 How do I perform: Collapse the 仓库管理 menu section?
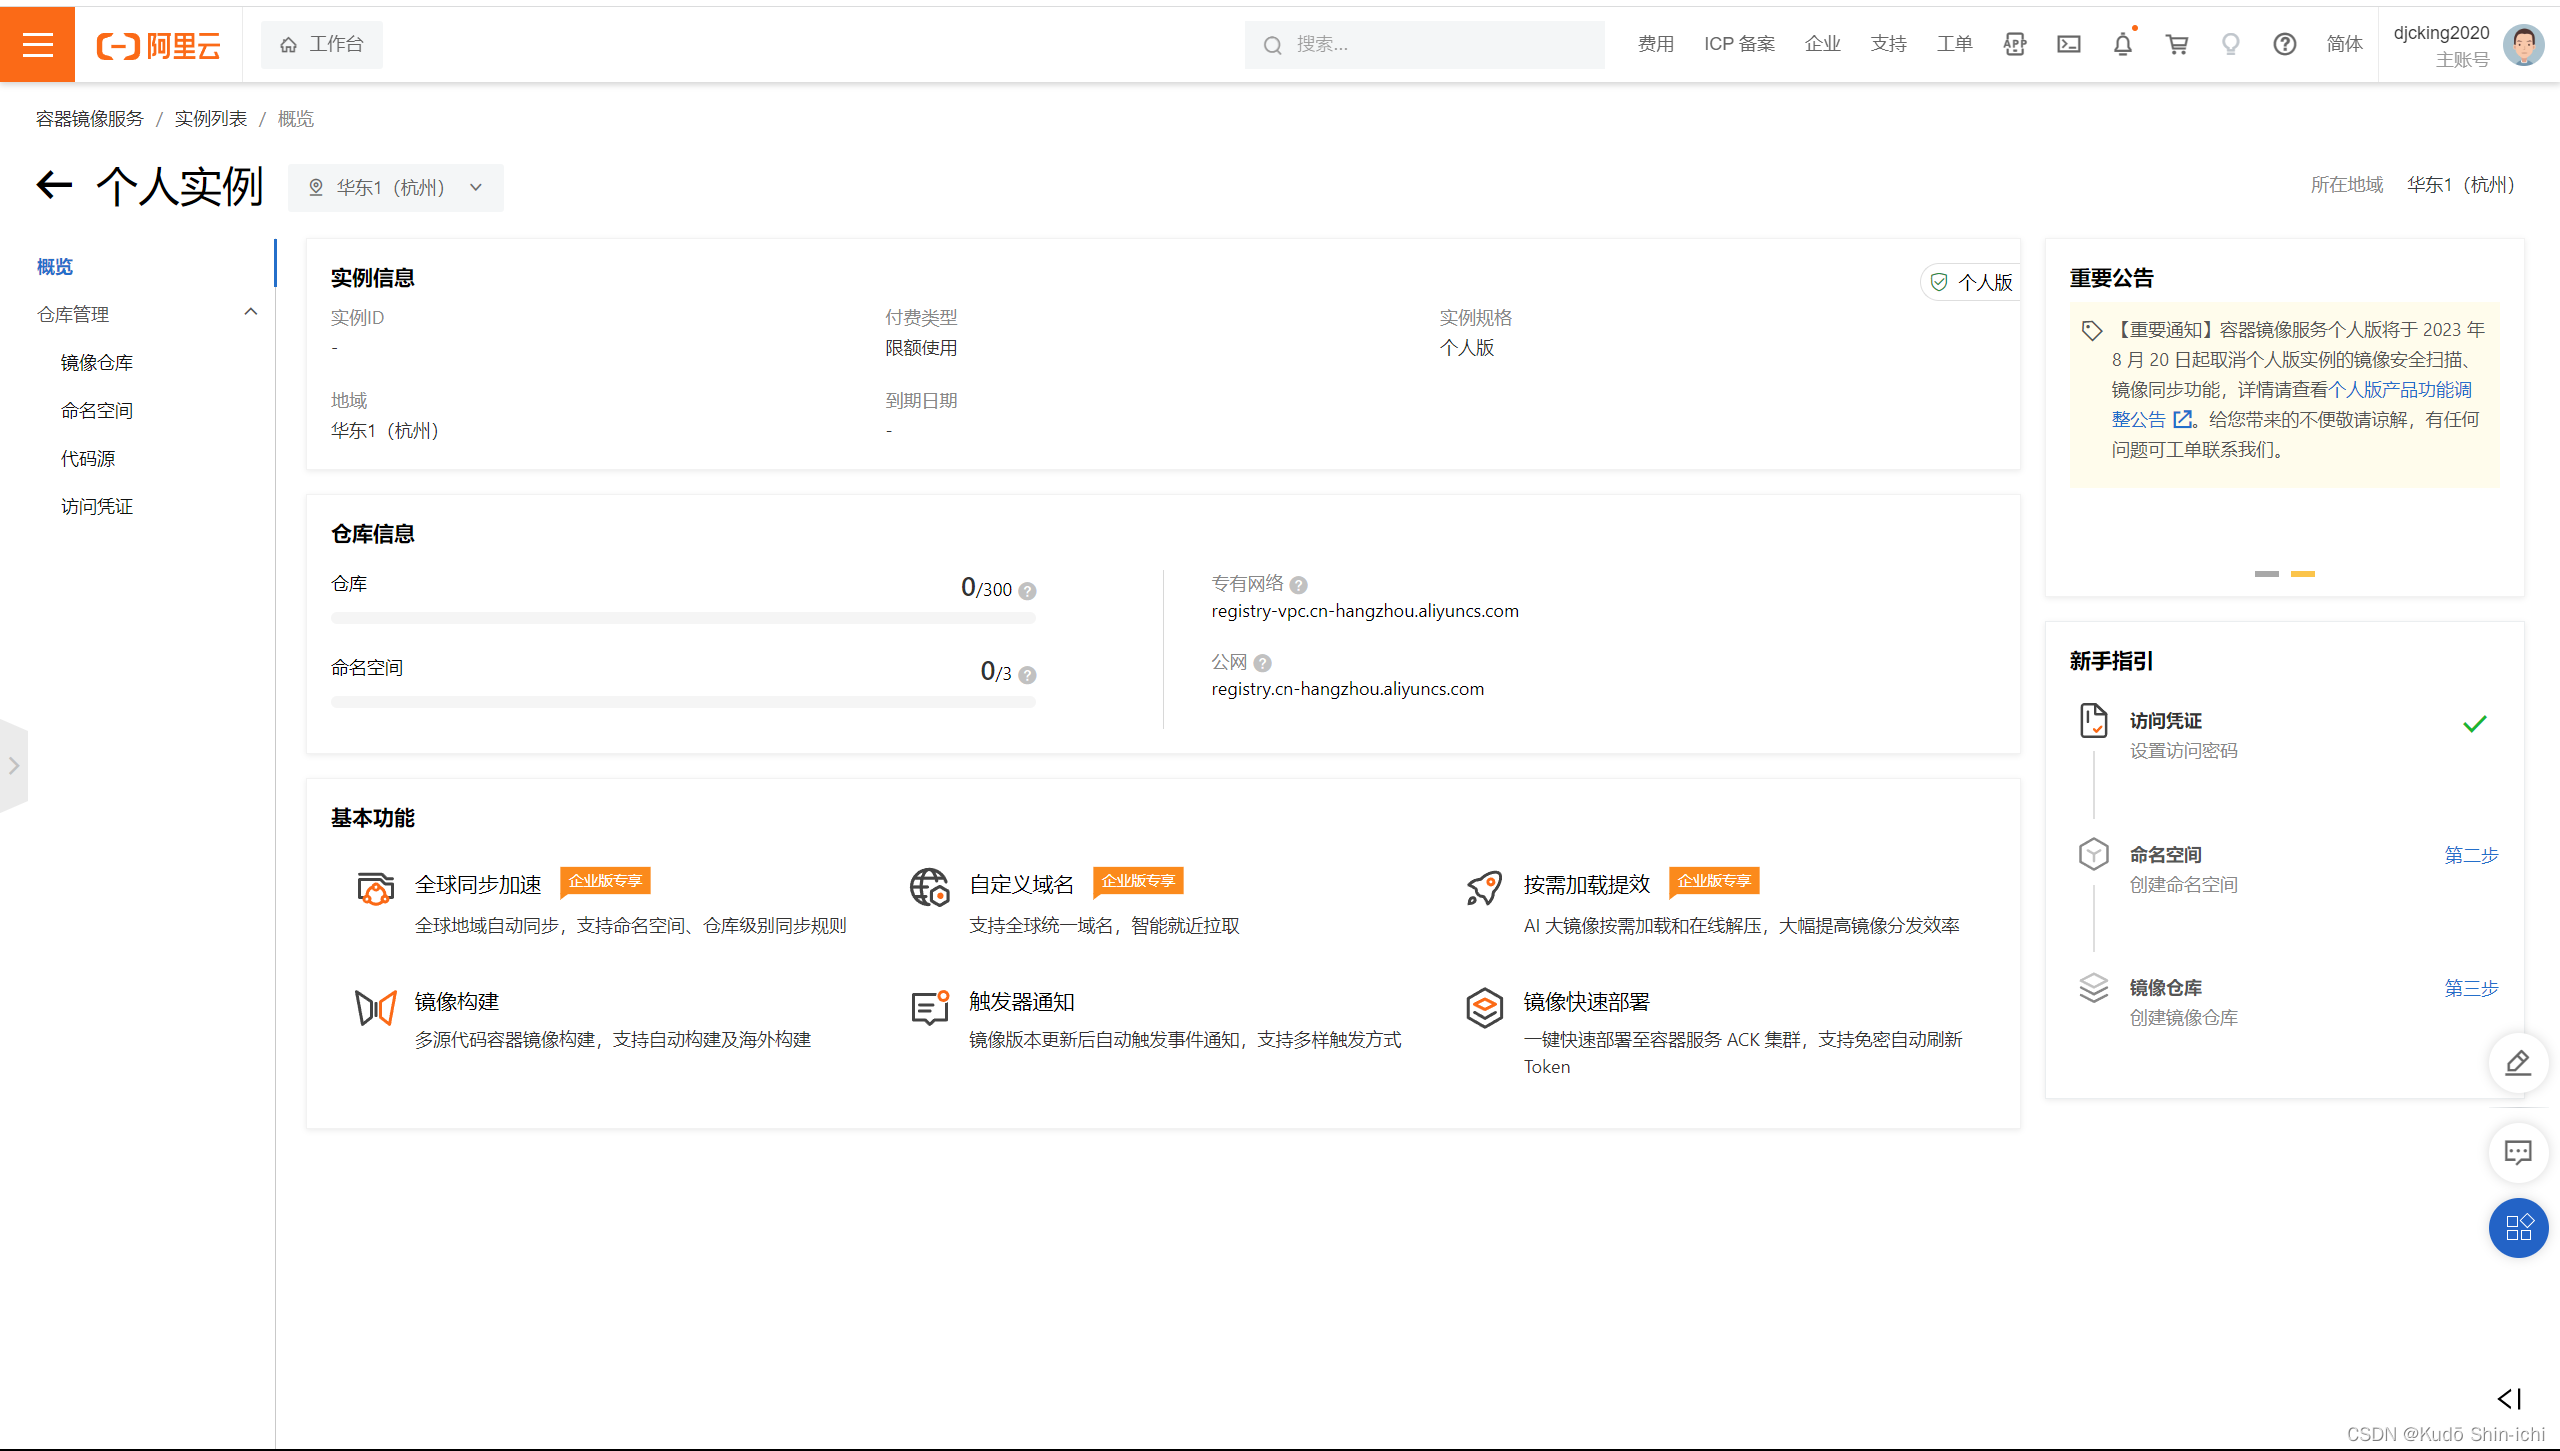pyautogui.click(x=250, y=313)
